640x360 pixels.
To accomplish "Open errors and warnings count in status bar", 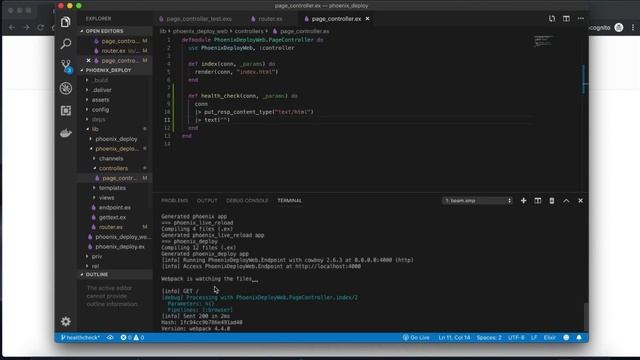I will click(132, 338).
